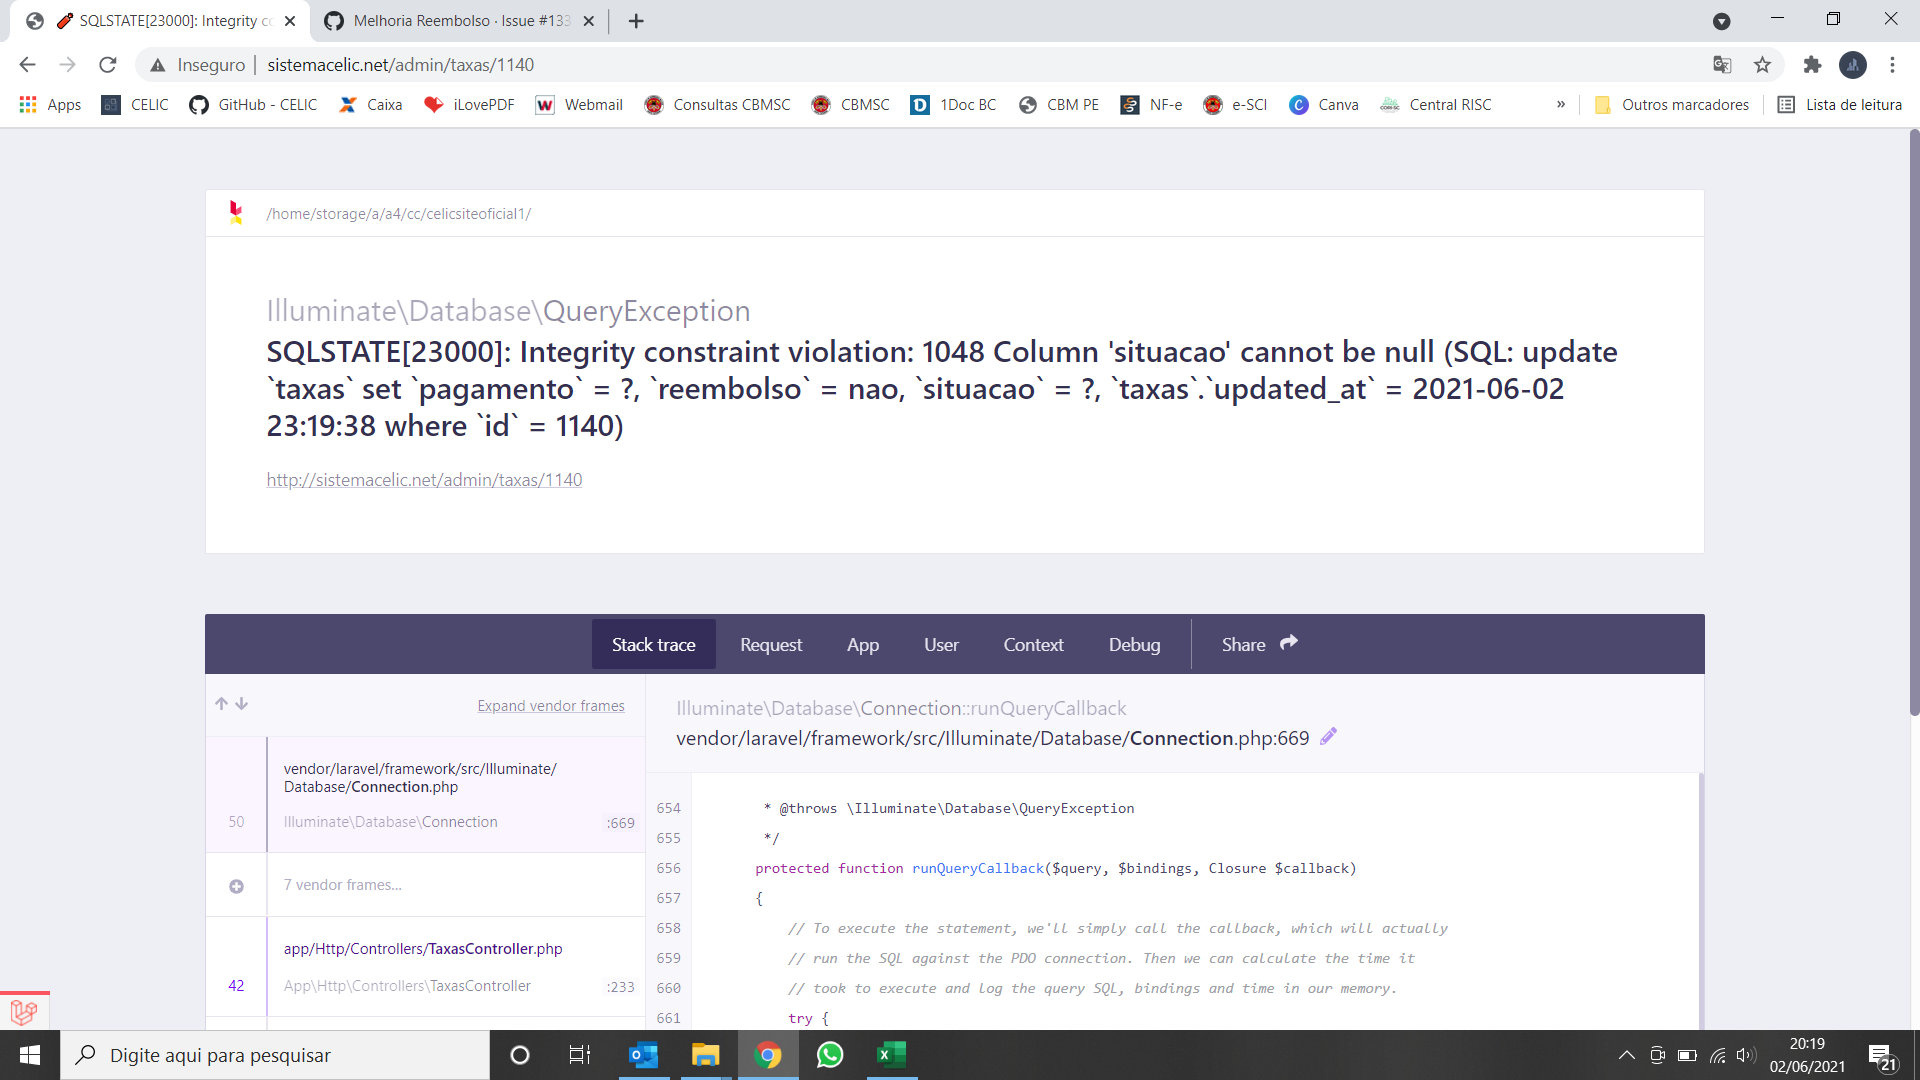Open the bookmarks overflow chevron
1920x1080 pixels.
[x=1561, y=104]
